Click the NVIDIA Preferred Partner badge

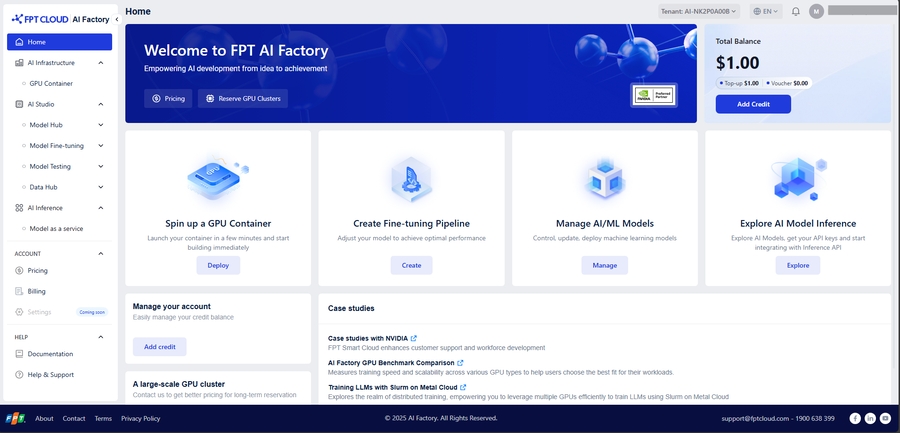click(655, 95)
